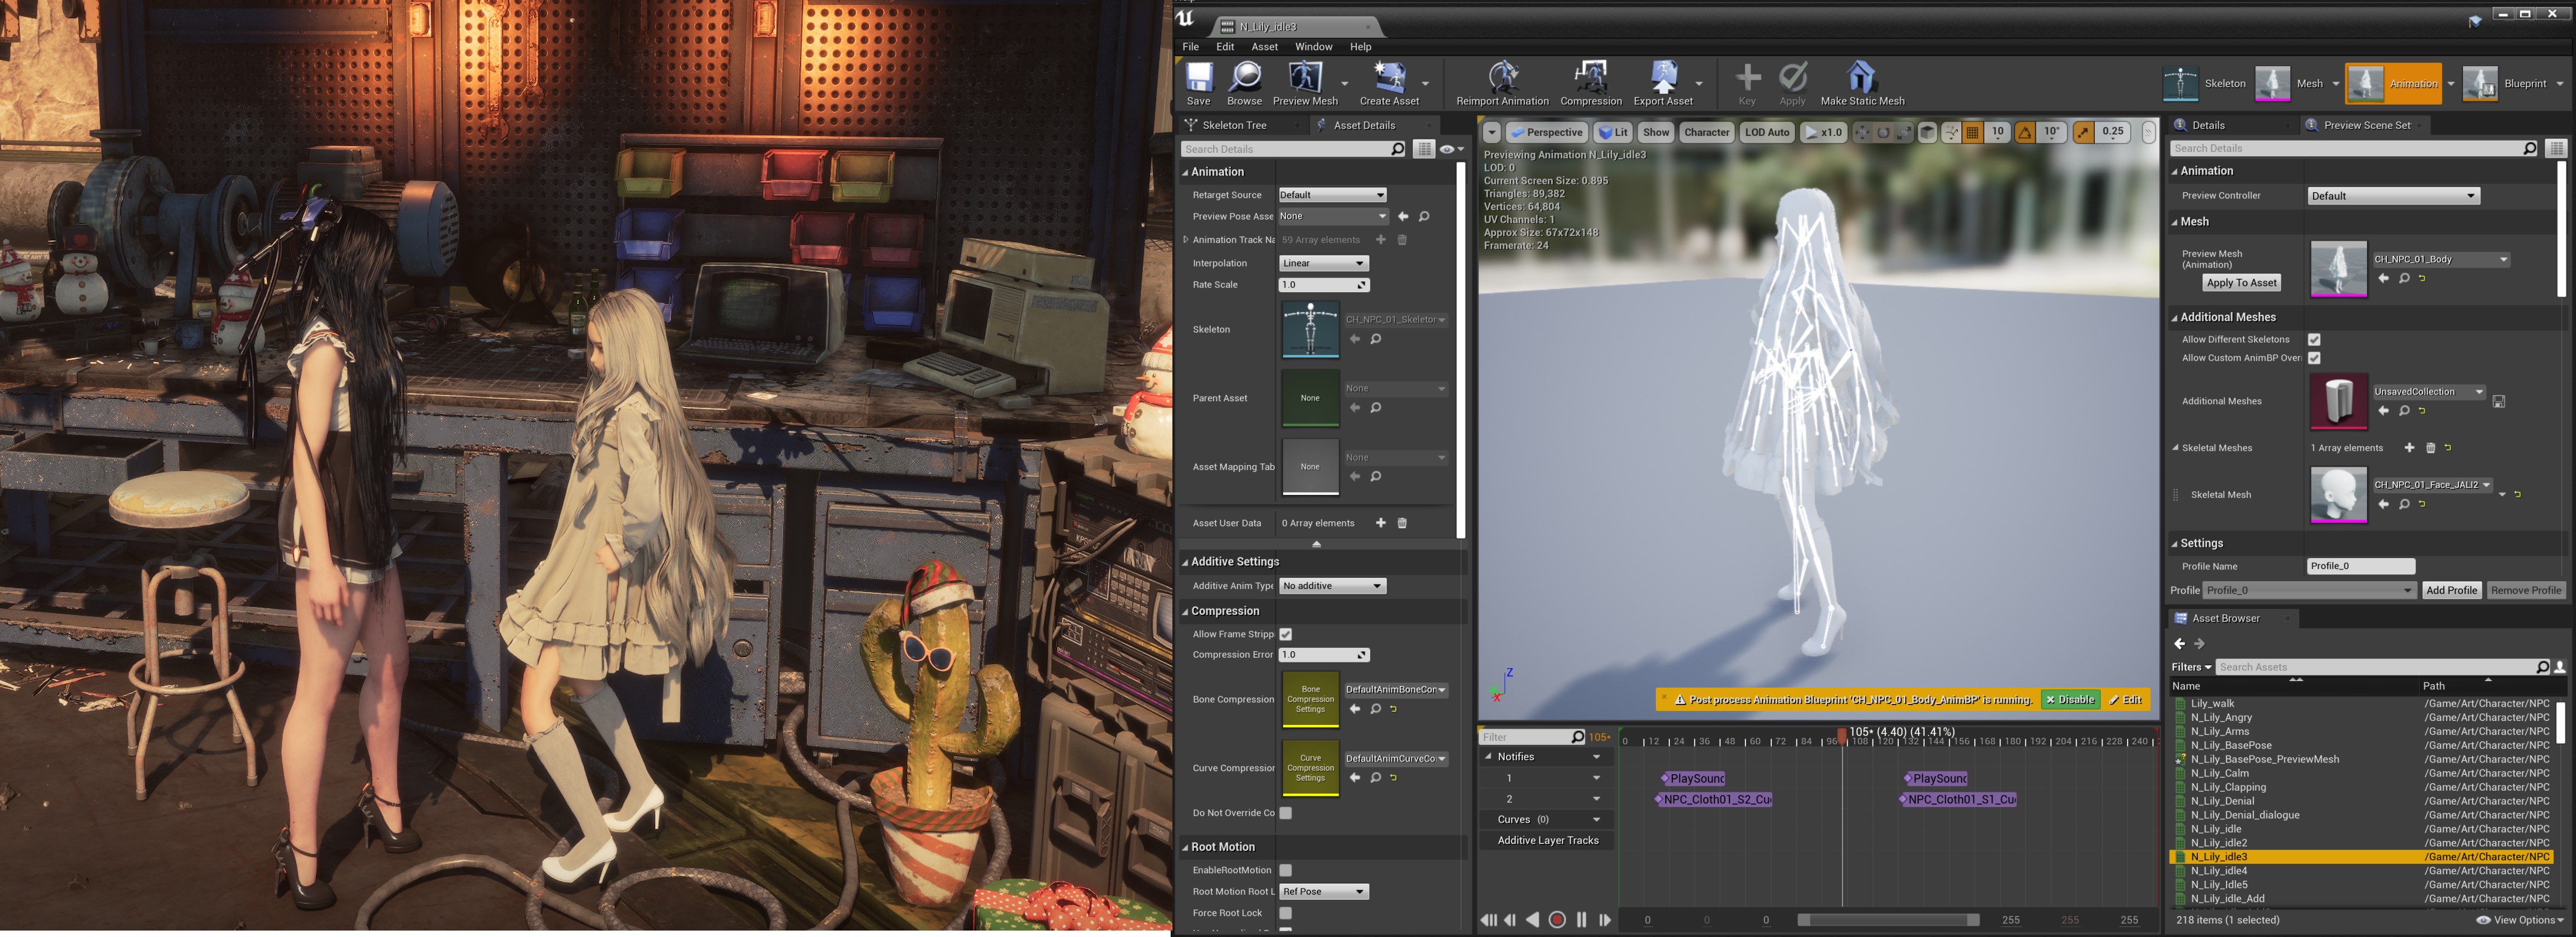Open the Profile_0 profile dropdown
2576x937 pixels.
tap(2309, 590)
